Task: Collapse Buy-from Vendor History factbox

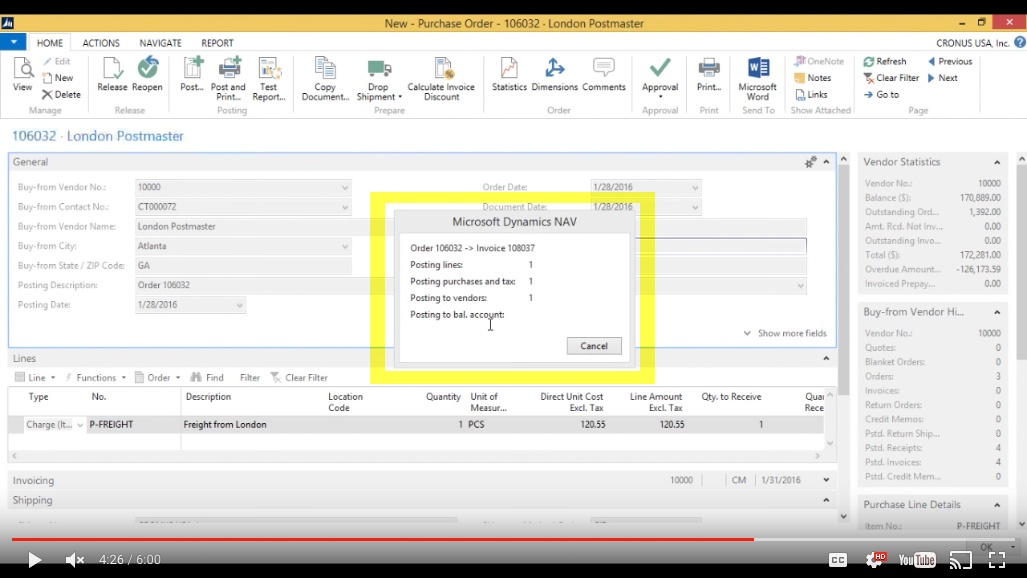Action: (997, 313)
